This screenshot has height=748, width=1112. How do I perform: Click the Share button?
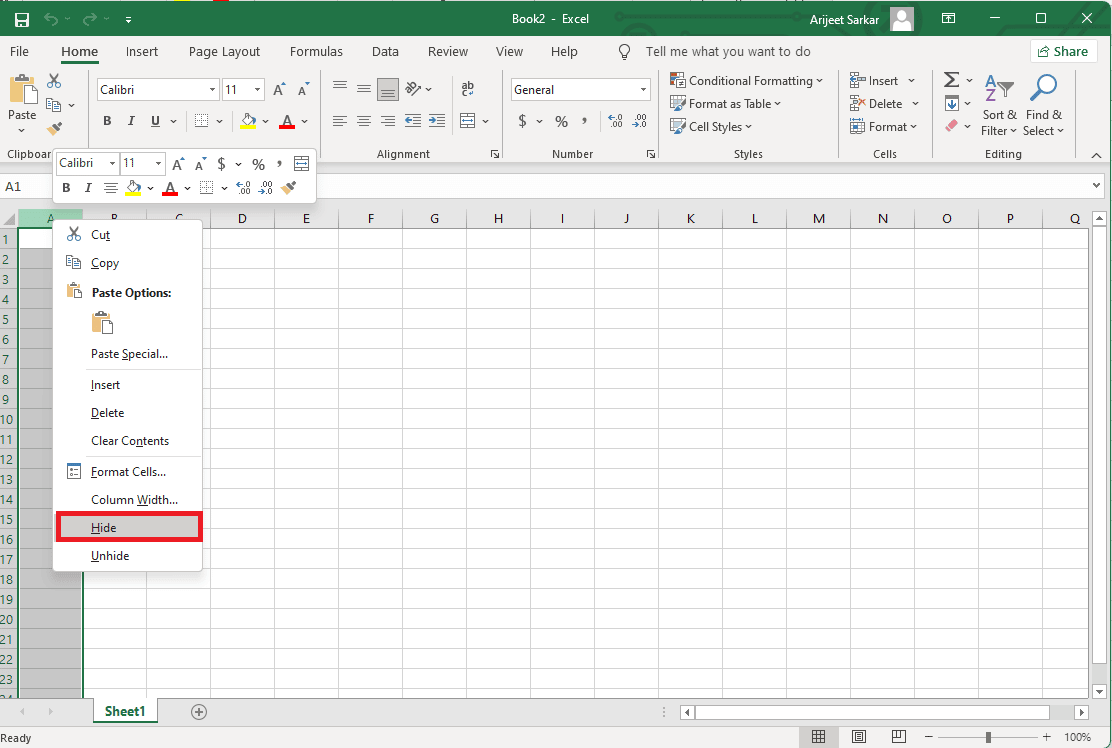point(1063,51)
